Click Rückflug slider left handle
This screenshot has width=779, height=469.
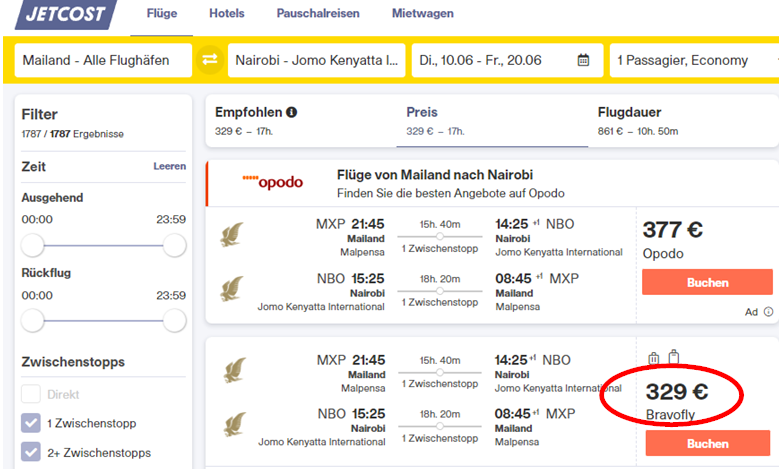click(33, 321)
